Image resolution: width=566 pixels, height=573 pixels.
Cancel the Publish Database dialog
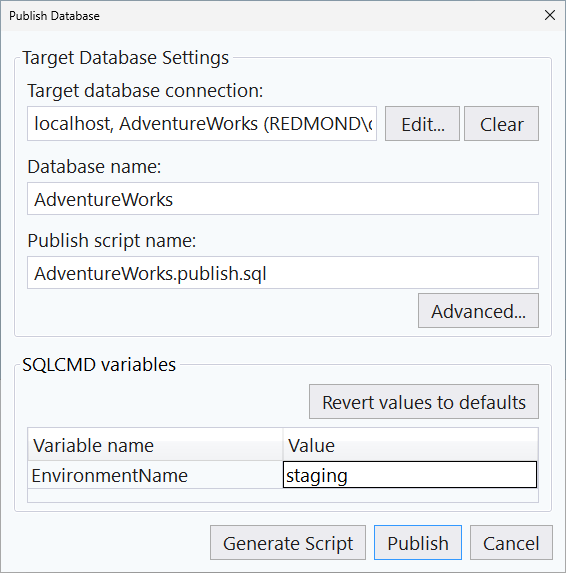(511, 543)
